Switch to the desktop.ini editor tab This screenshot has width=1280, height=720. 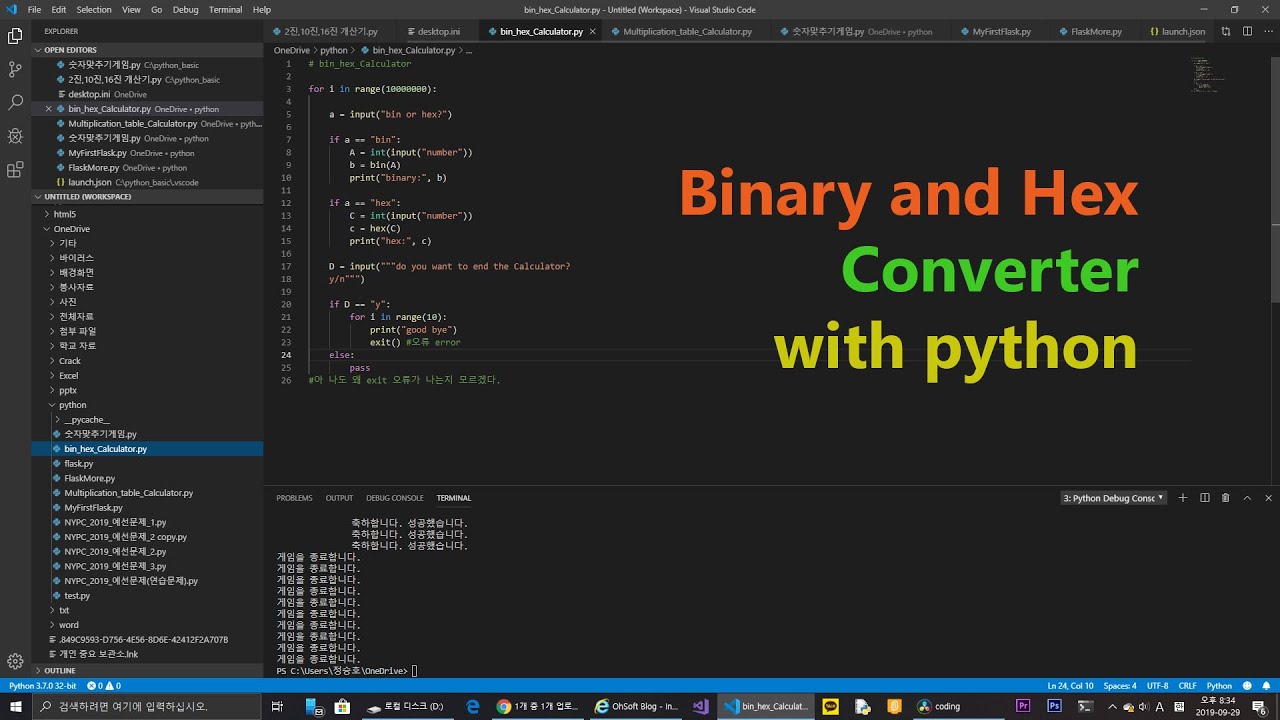pos(439,32)
